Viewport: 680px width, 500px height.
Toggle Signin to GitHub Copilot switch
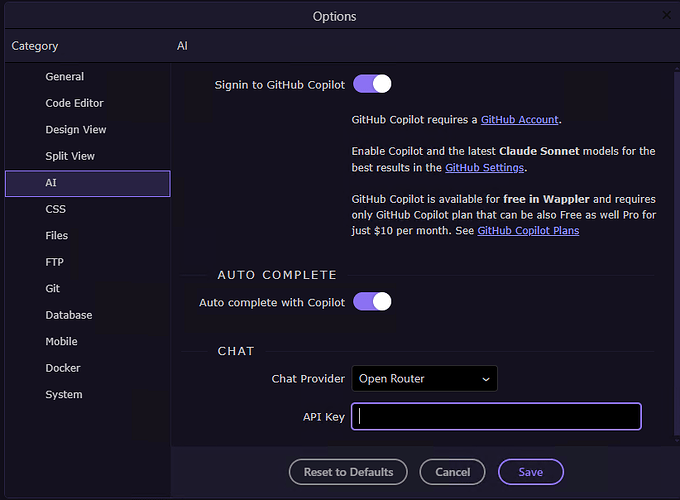coord(372,84)
